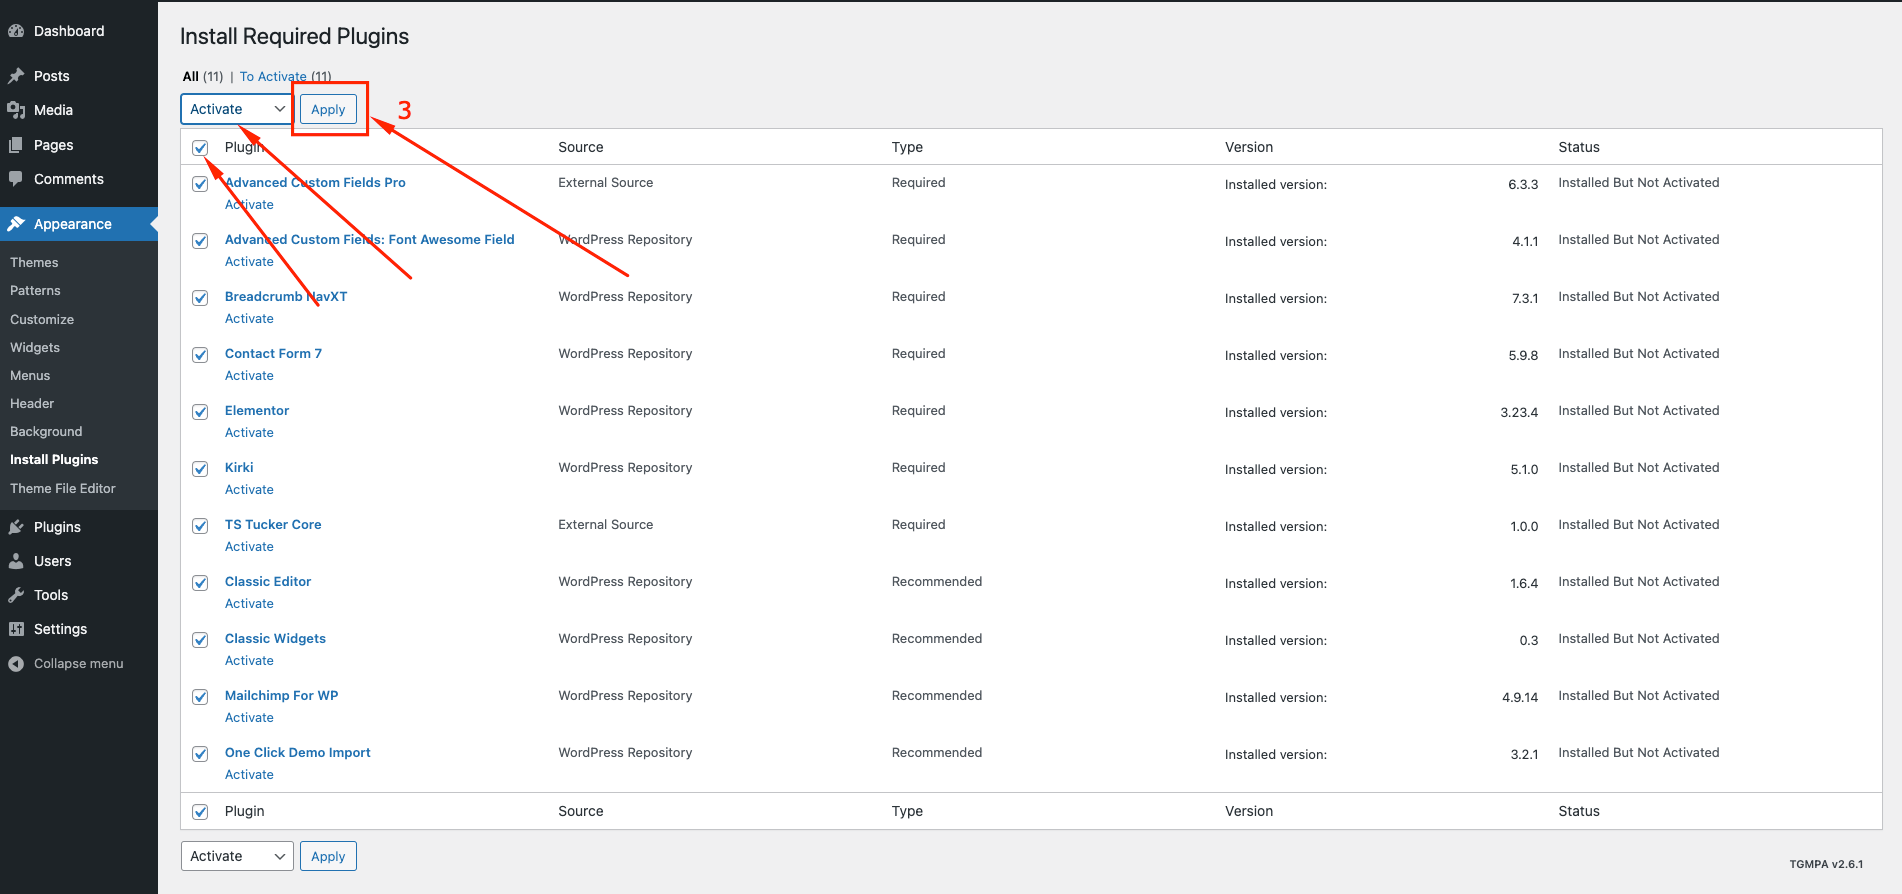Click the Settings sliders icon
Image resolution: width=1902 pixels, height=894 pixels.
[16, 629]
